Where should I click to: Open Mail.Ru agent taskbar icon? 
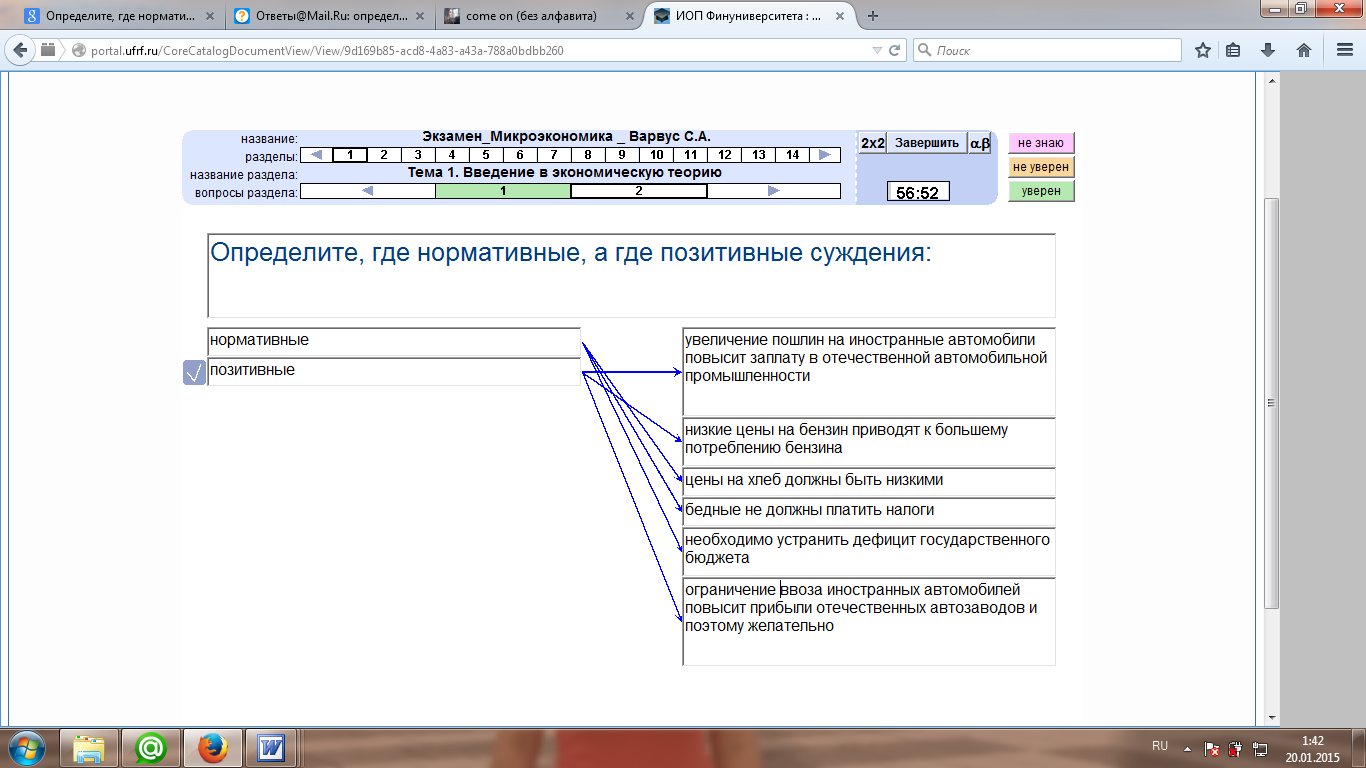click(x=150, y=748)
